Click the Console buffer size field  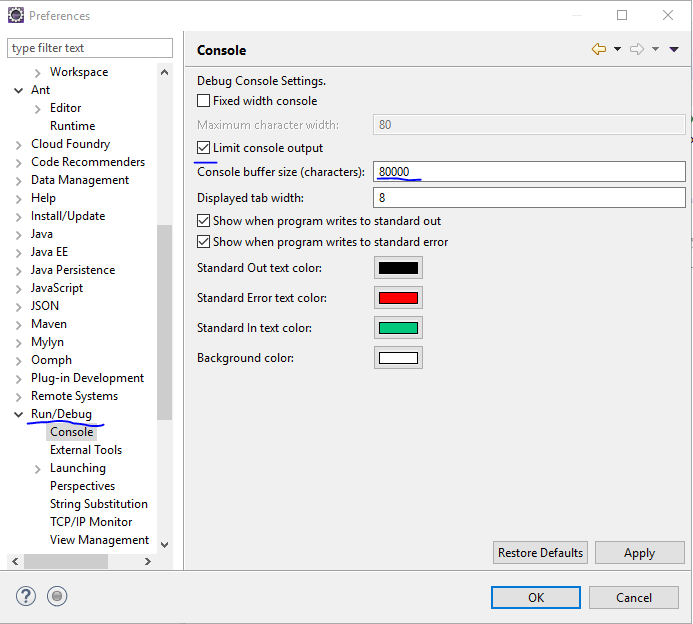(529, 172)
